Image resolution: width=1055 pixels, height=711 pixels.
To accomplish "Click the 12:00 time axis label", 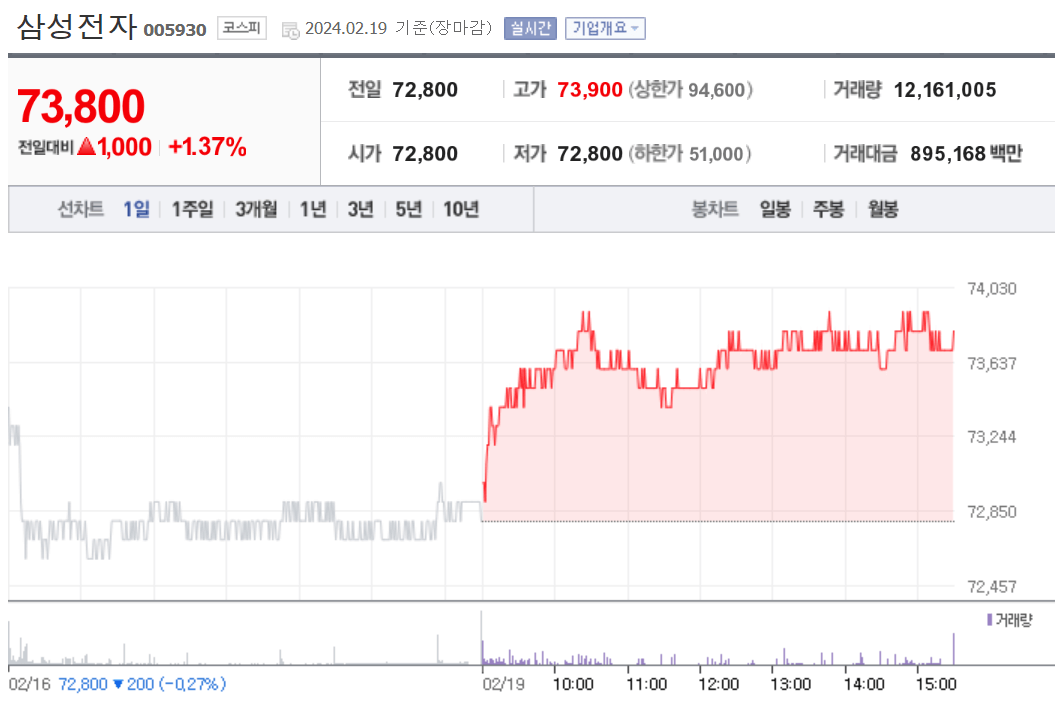I will click(719, 684).
